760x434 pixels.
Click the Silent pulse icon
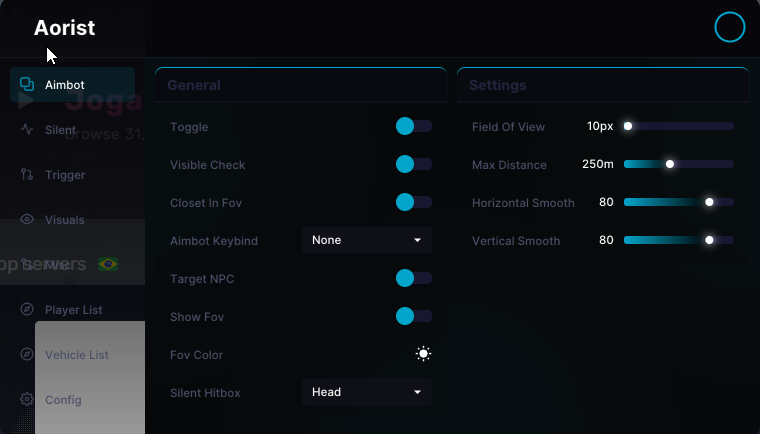click(27, 130)
